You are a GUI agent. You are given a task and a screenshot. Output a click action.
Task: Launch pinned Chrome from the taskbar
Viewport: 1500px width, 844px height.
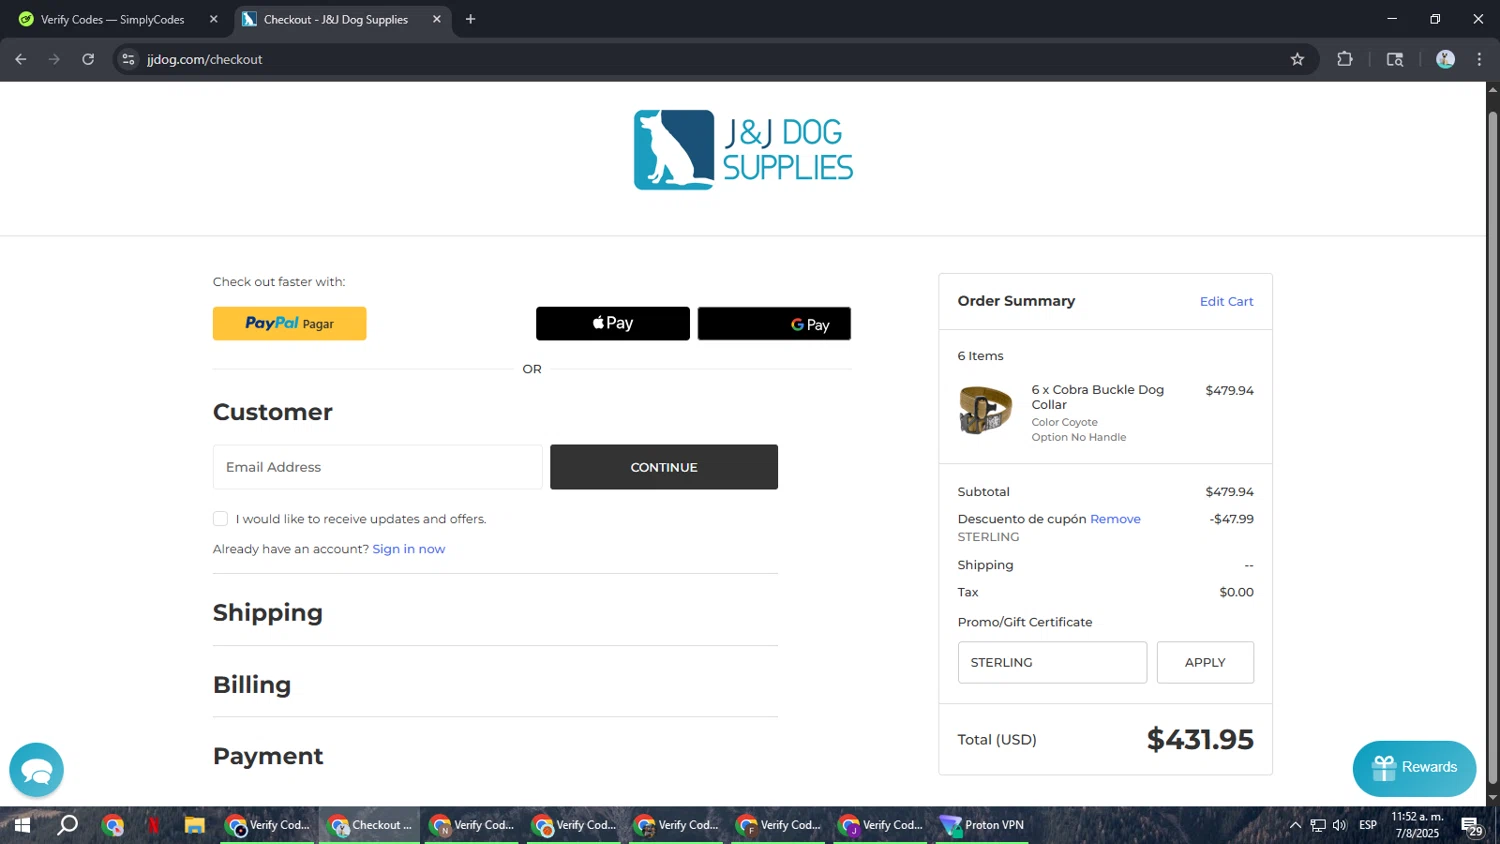click(x=113, y=825)
